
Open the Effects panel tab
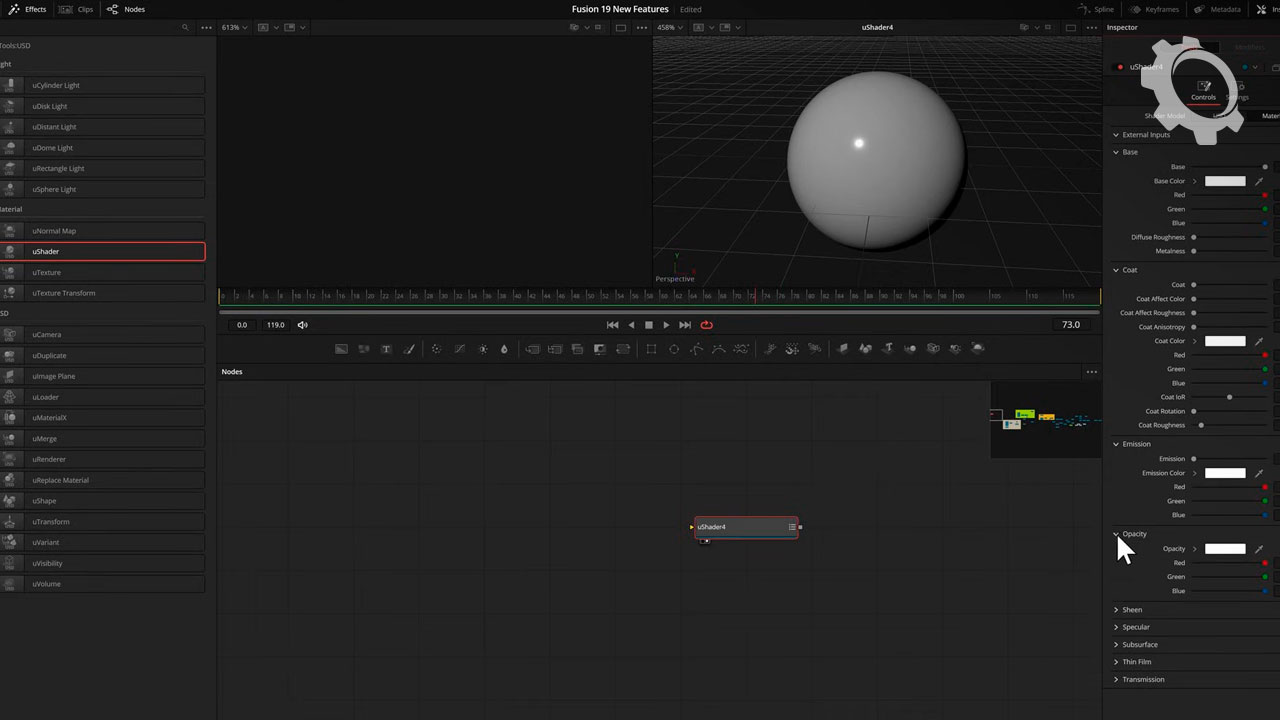click(28, 9)
